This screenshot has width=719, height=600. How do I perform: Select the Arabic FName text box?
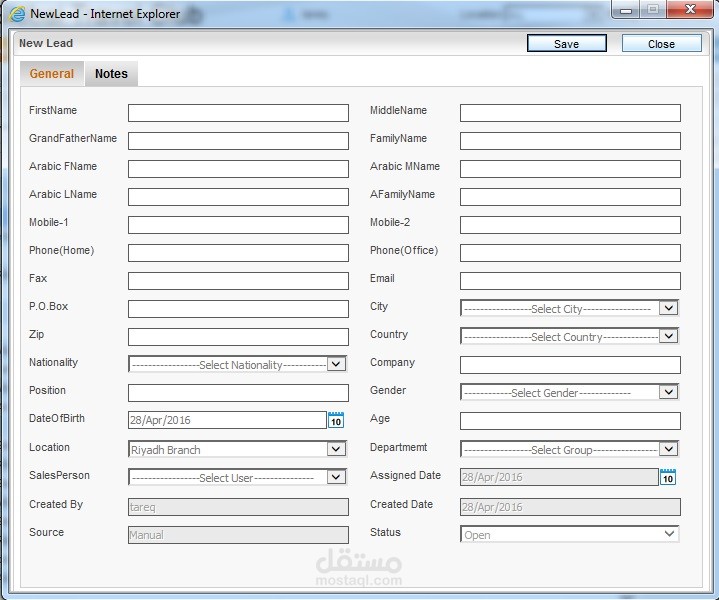(238, 169)
